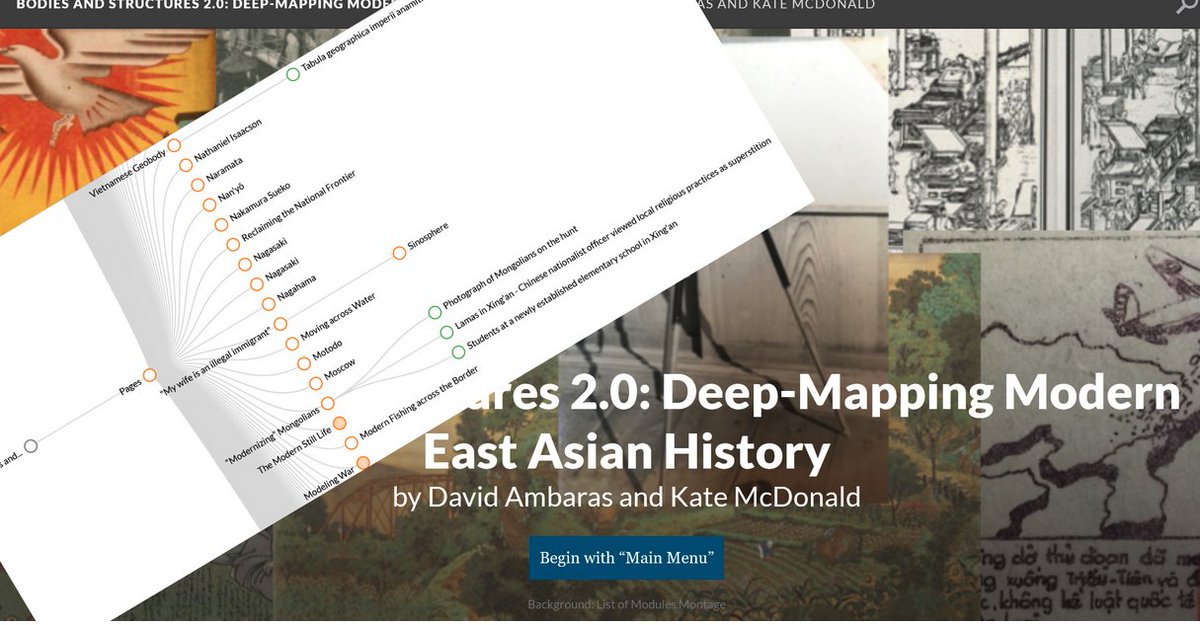Select the Moving across Water node circle

tap(292, 343)
